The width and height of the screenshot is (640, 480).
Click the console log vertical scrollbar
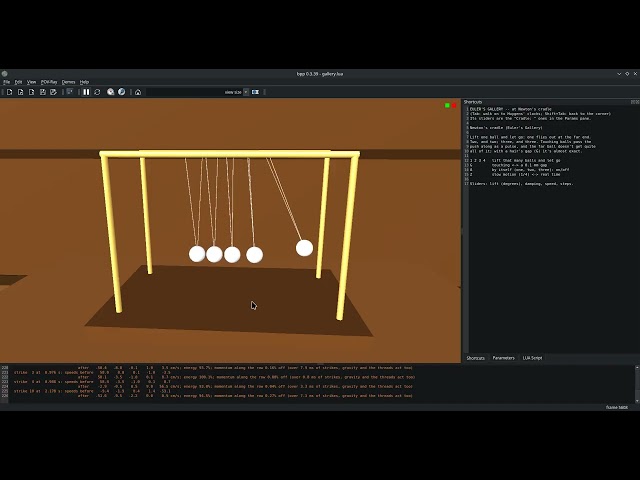637,384
